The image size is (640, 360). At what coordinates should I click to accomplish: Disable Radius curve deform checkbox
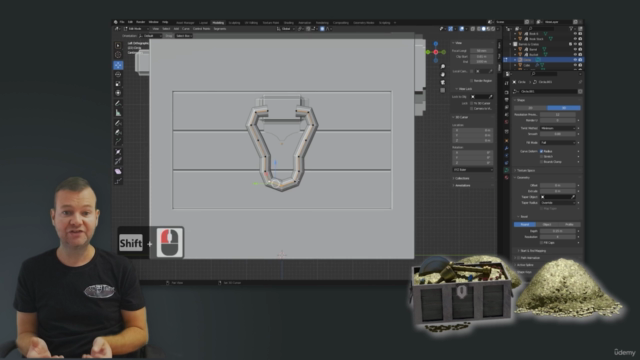pos(542,151)
